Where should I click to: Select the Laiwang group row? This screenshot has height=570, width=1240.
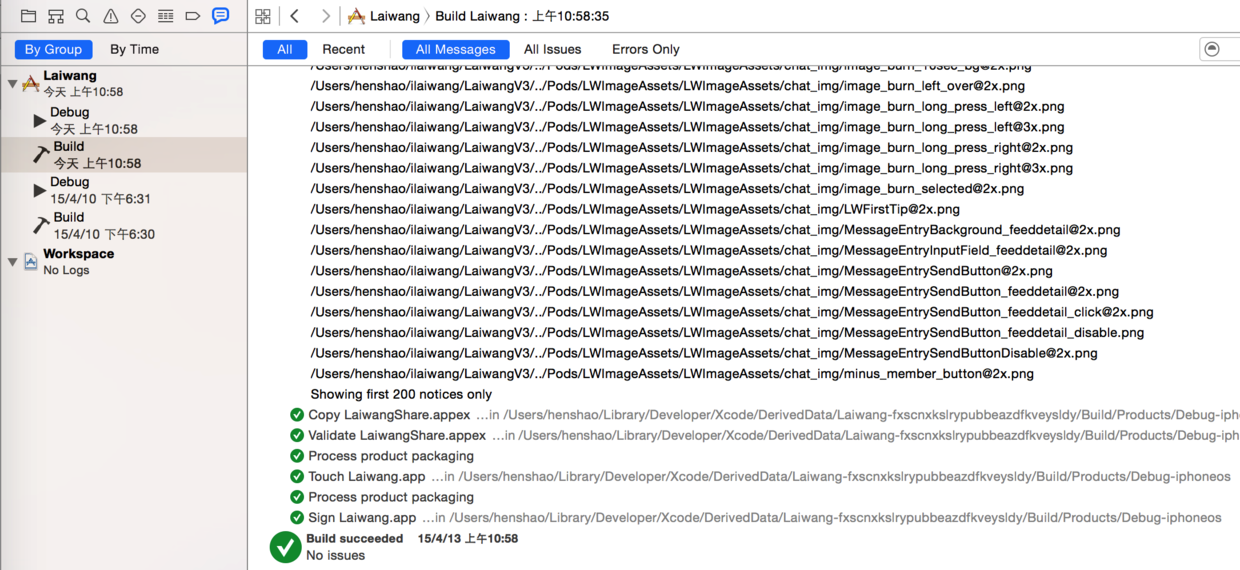[123, 84]
